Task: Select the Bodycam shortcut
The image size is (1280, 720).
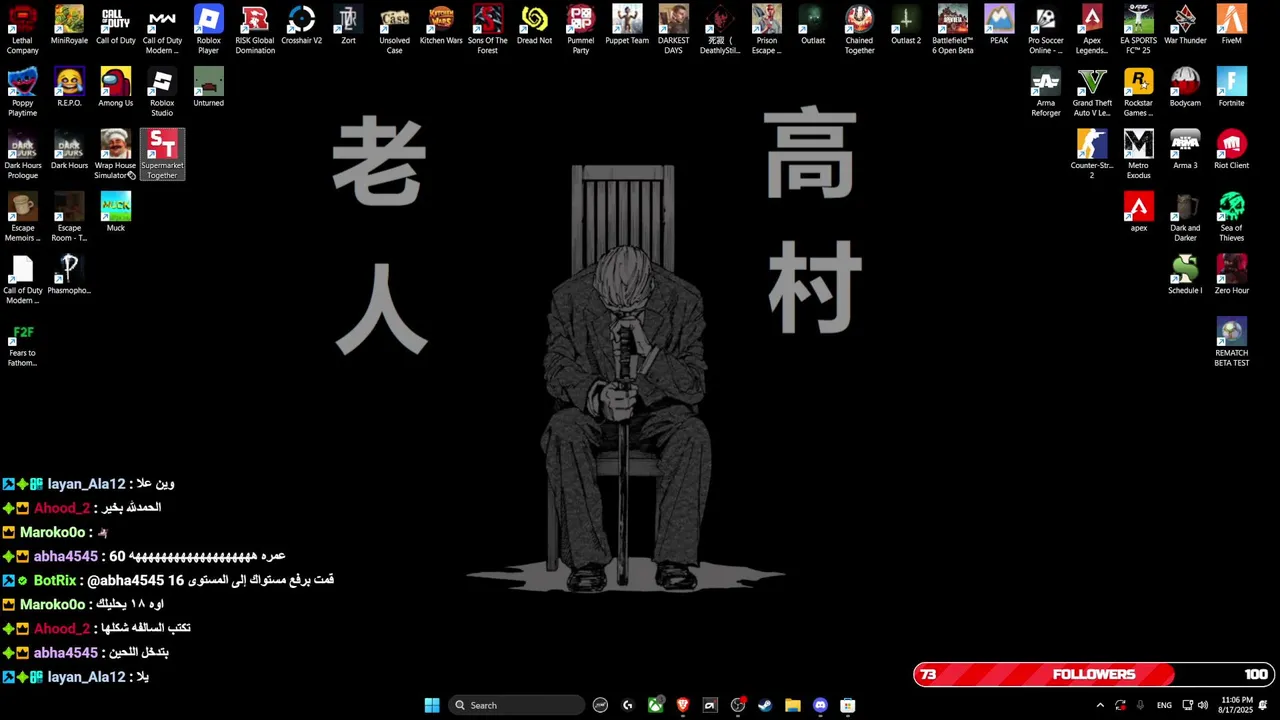Action: (1185, 88)
